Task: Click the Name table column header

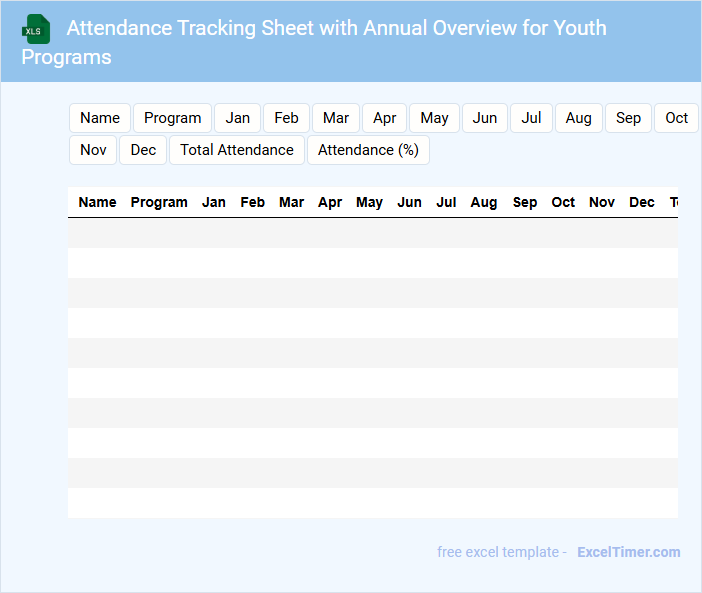Action: (97, 202)
